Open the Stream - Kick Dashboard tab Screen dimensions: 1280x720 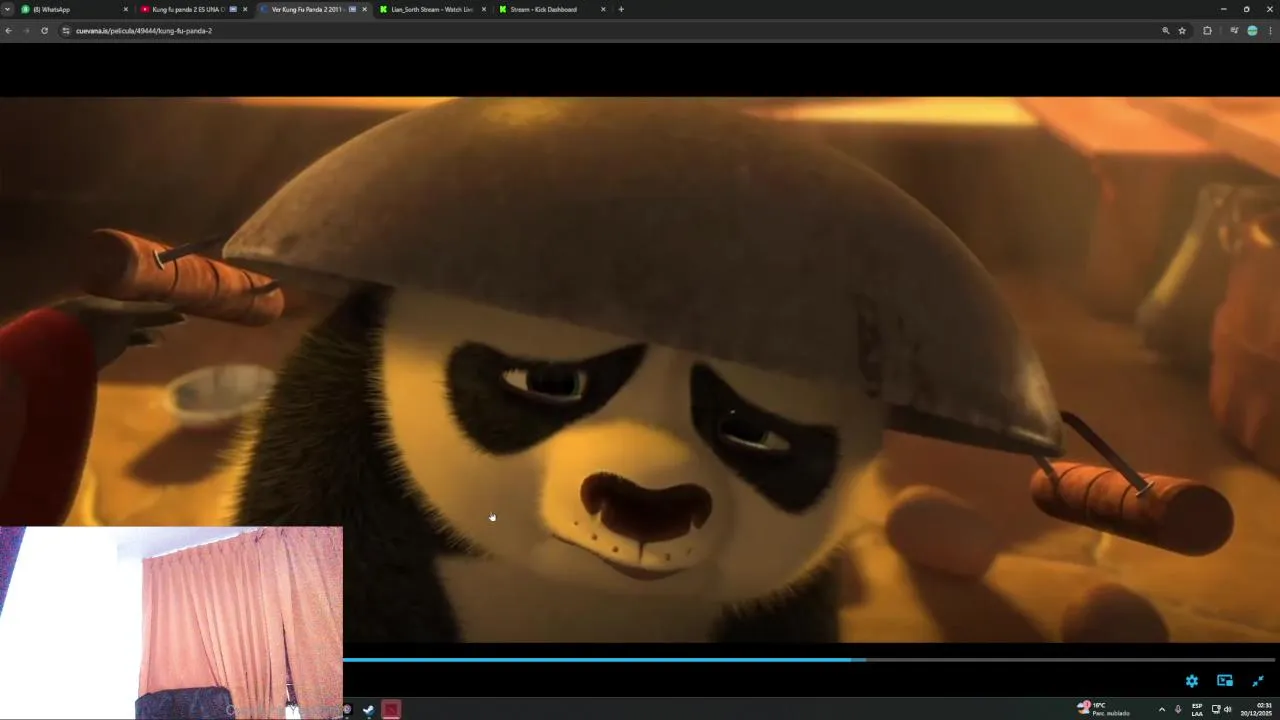coord(551,9)
